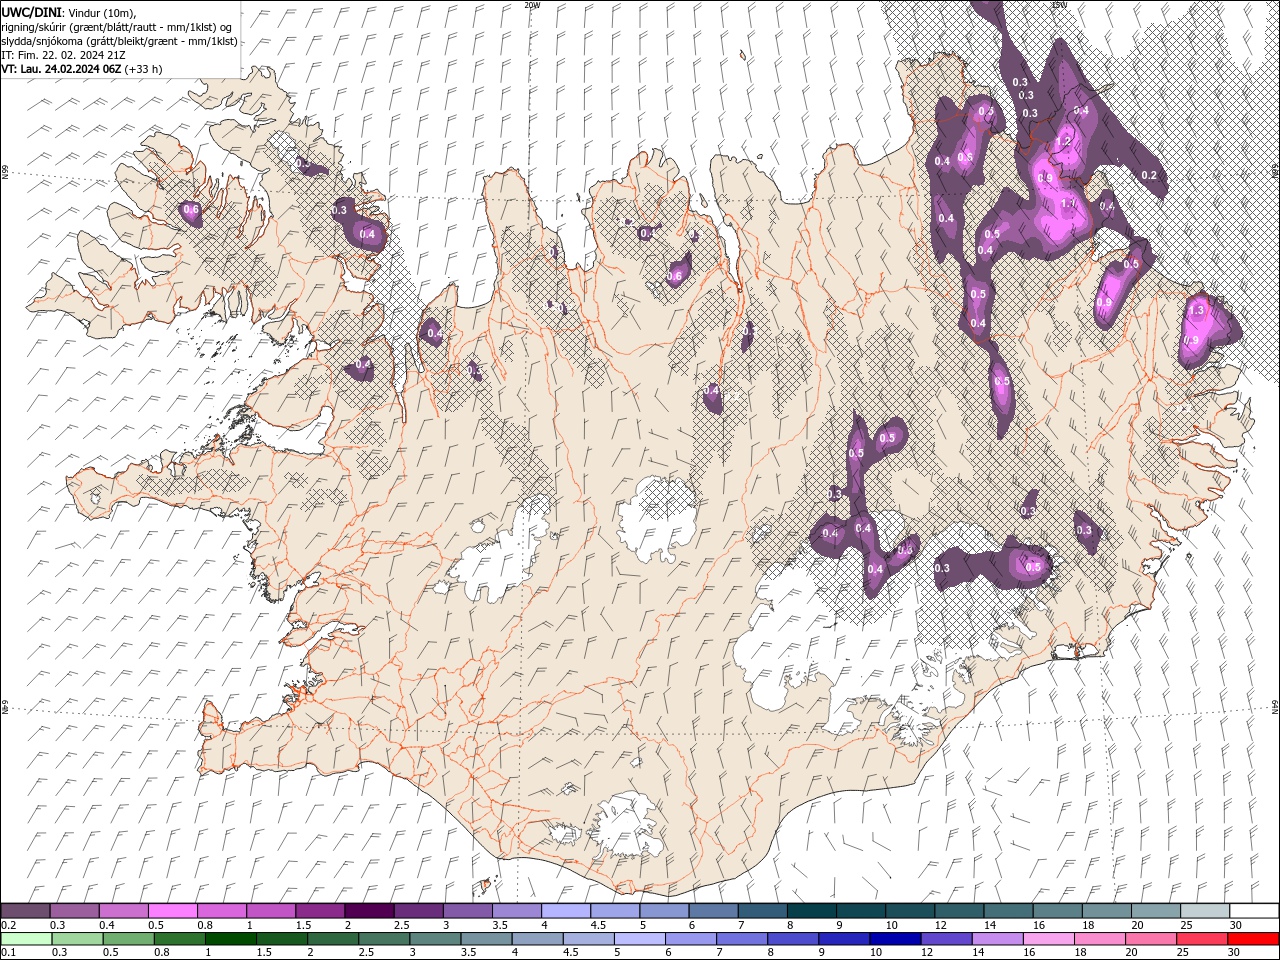Click the '1.3' snowfall value on the east coast

(x=1198, y=311)
